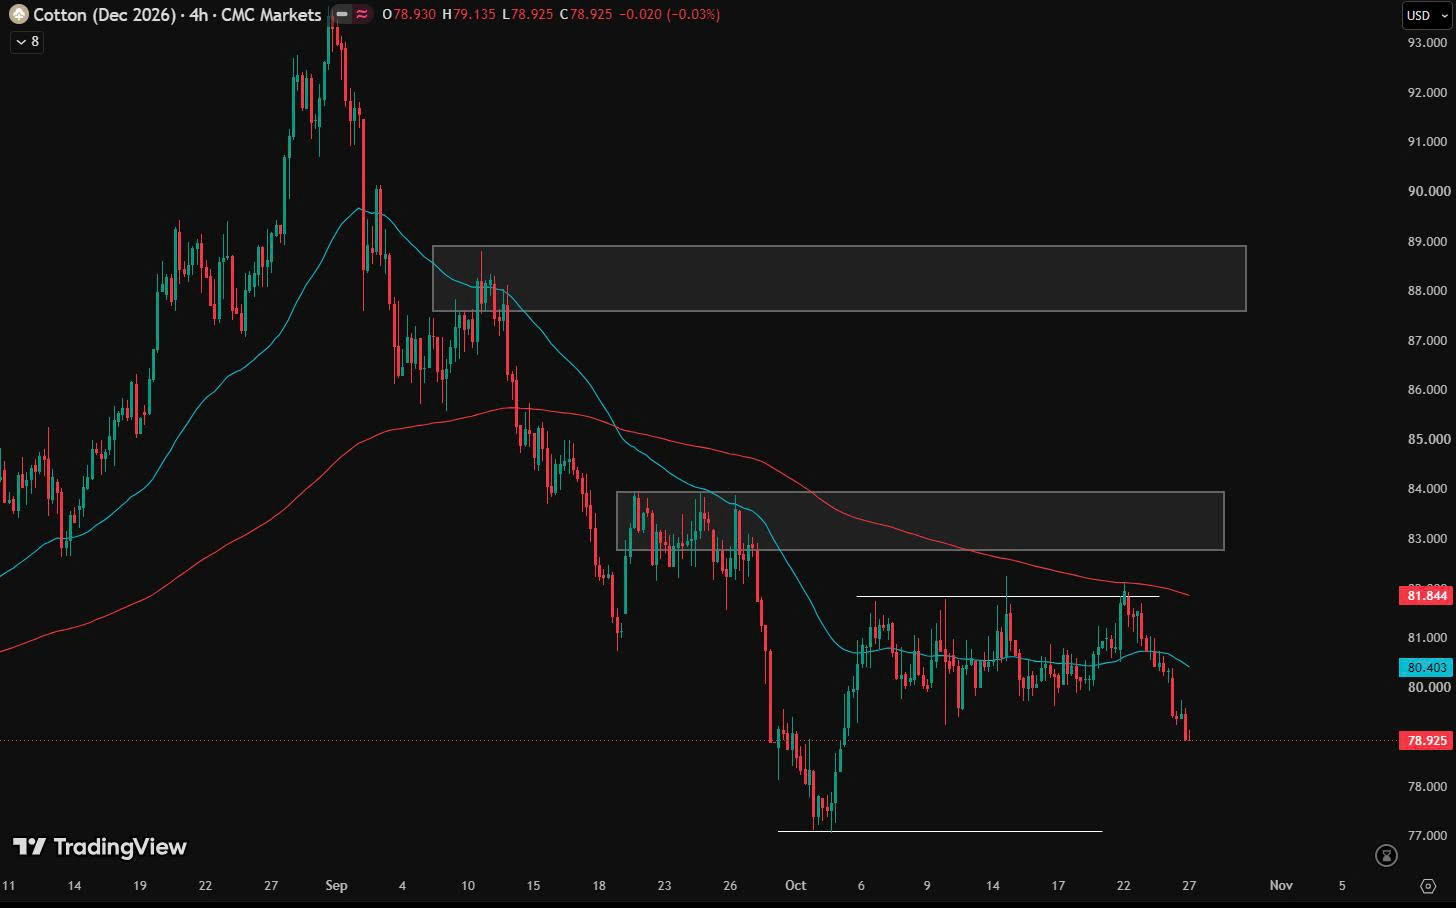Click the 85.000 price axis label
Screen dimensions: 1456x908
(x=1427, y=439)
